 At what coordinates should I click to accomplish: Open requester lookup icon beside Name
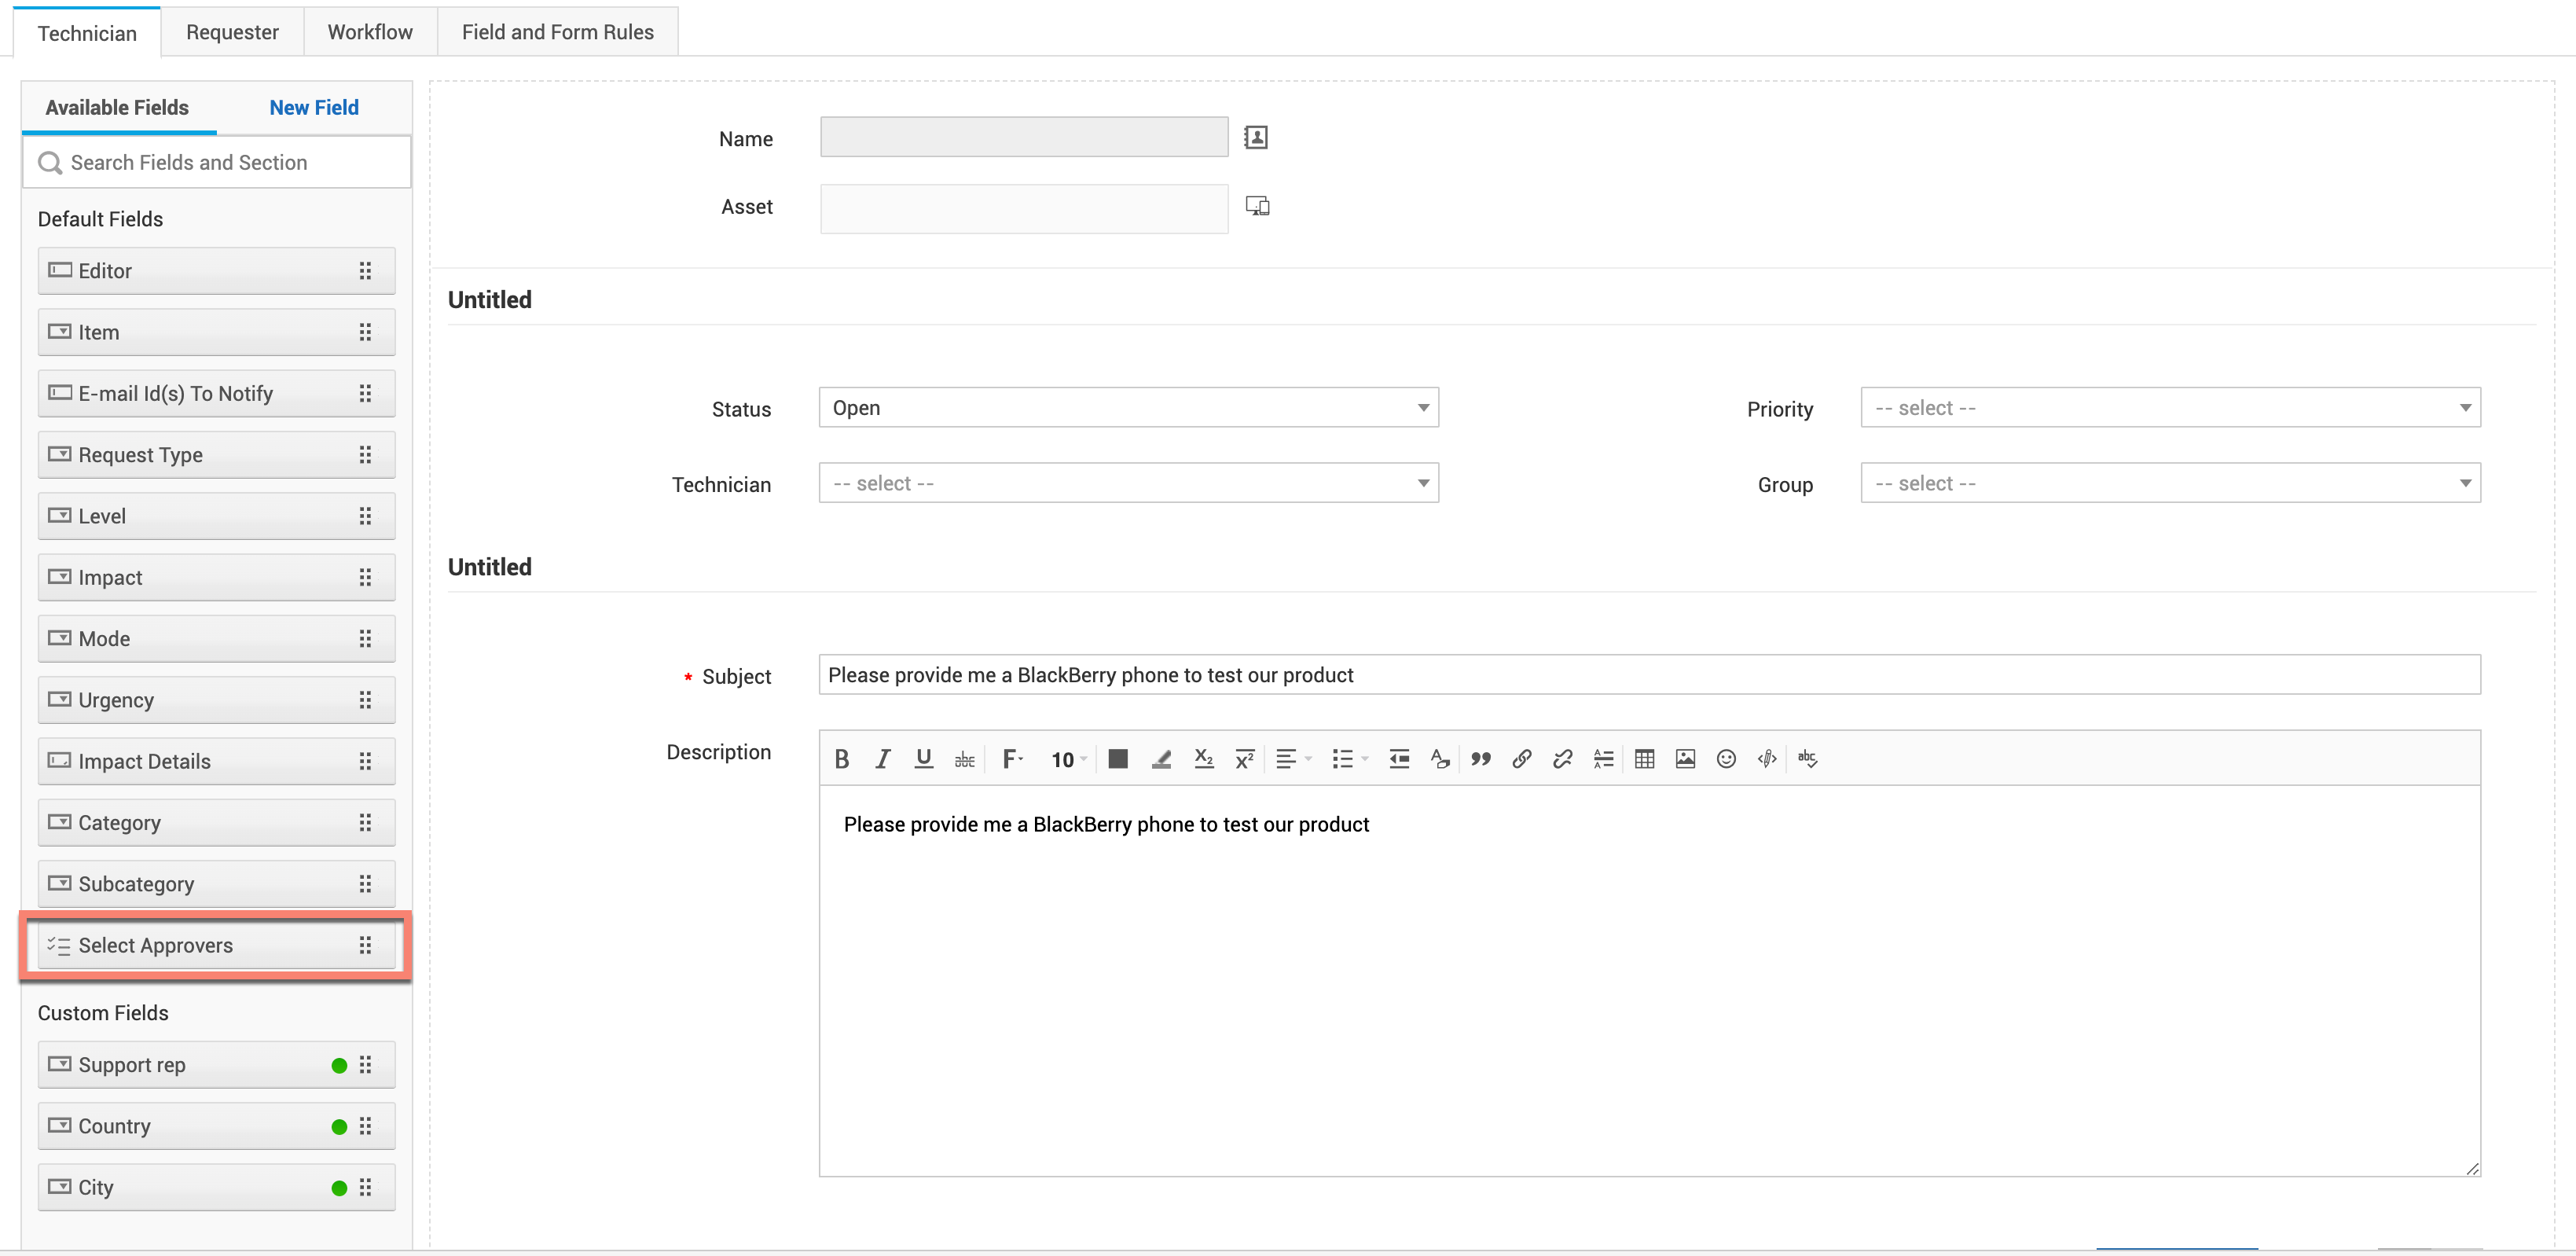pyautogui.click(x=1256, y=137)
